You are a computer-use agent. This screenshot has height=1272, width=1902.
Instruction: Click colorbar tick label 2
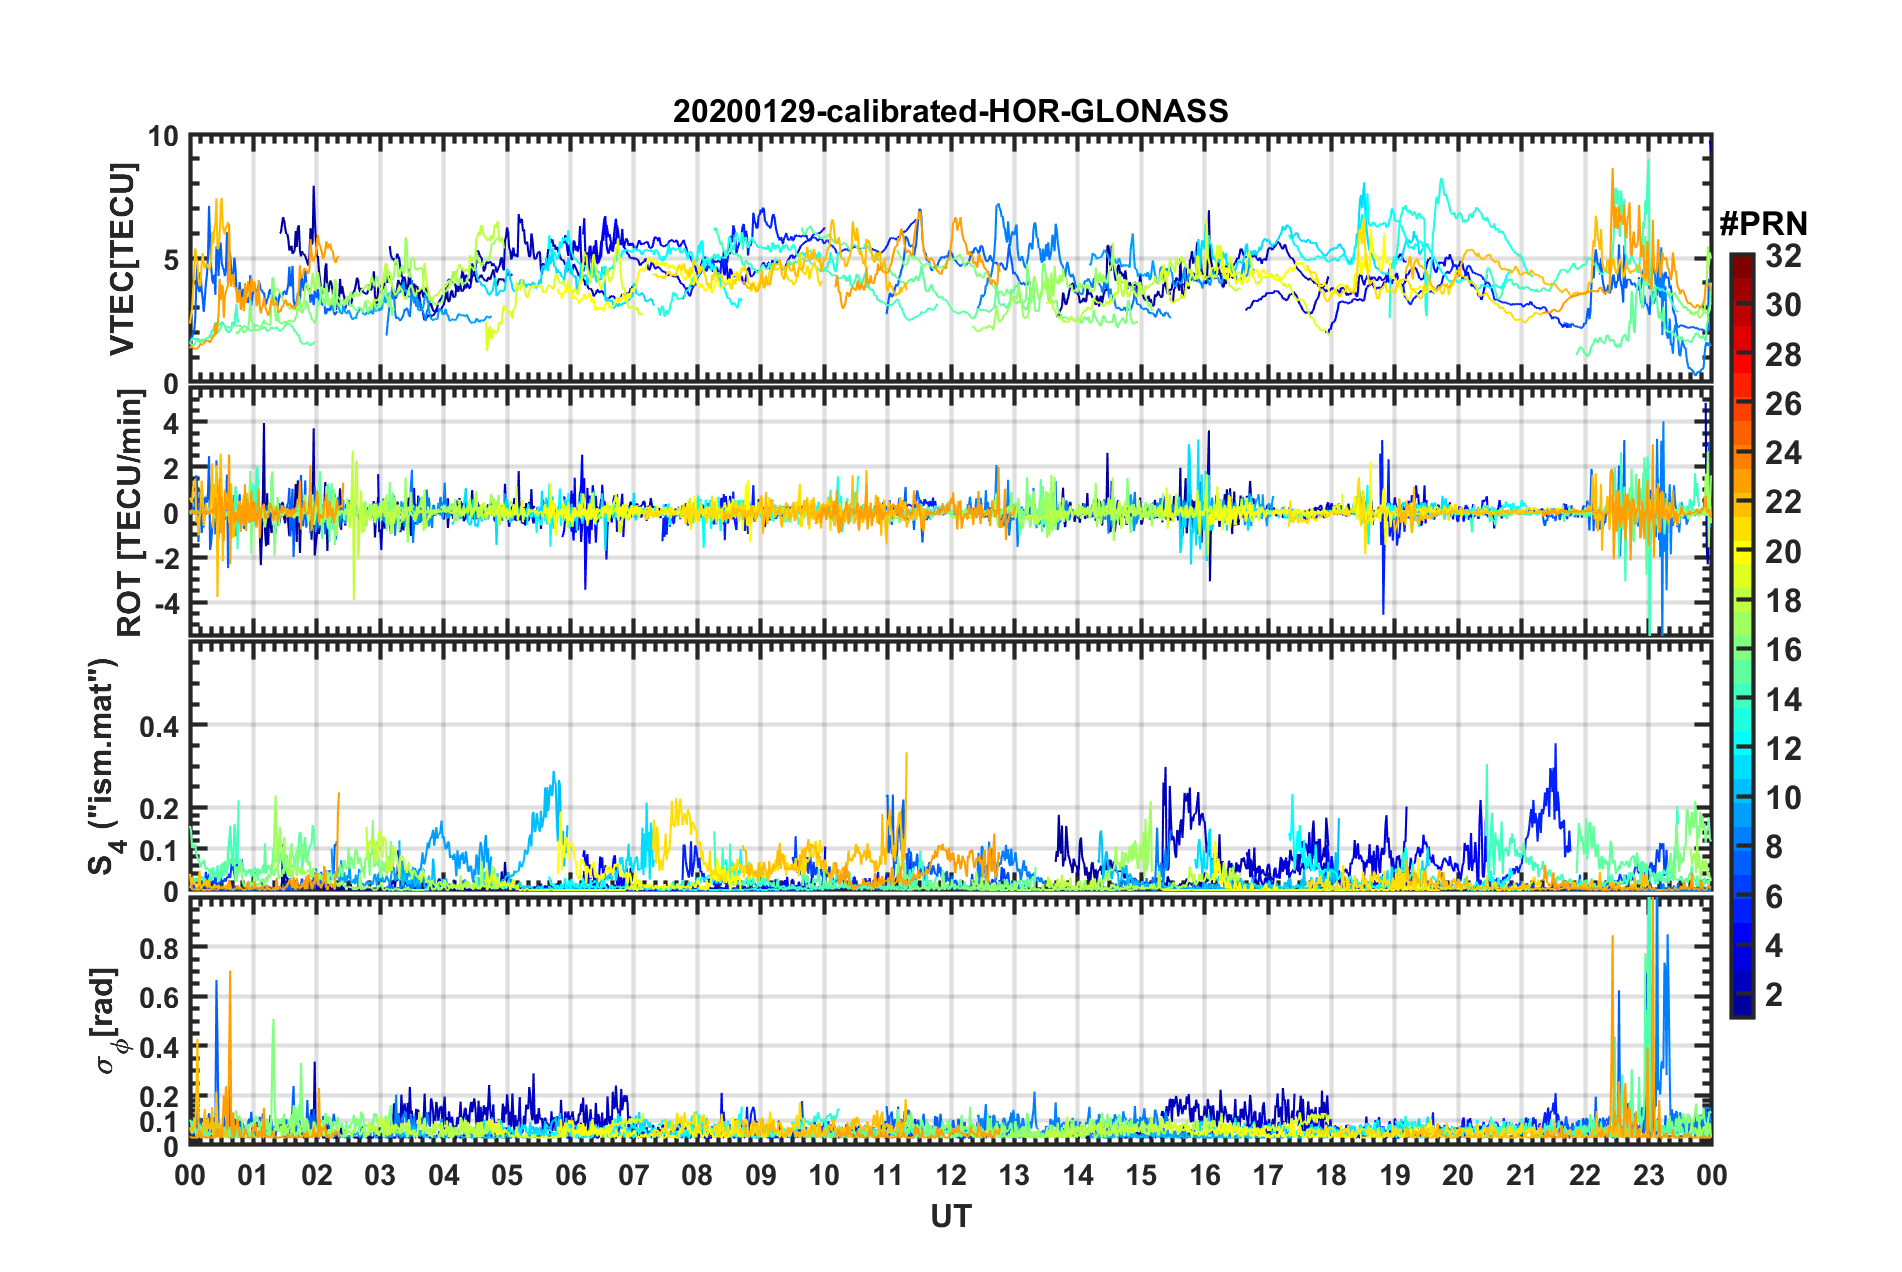(1775, 994)
